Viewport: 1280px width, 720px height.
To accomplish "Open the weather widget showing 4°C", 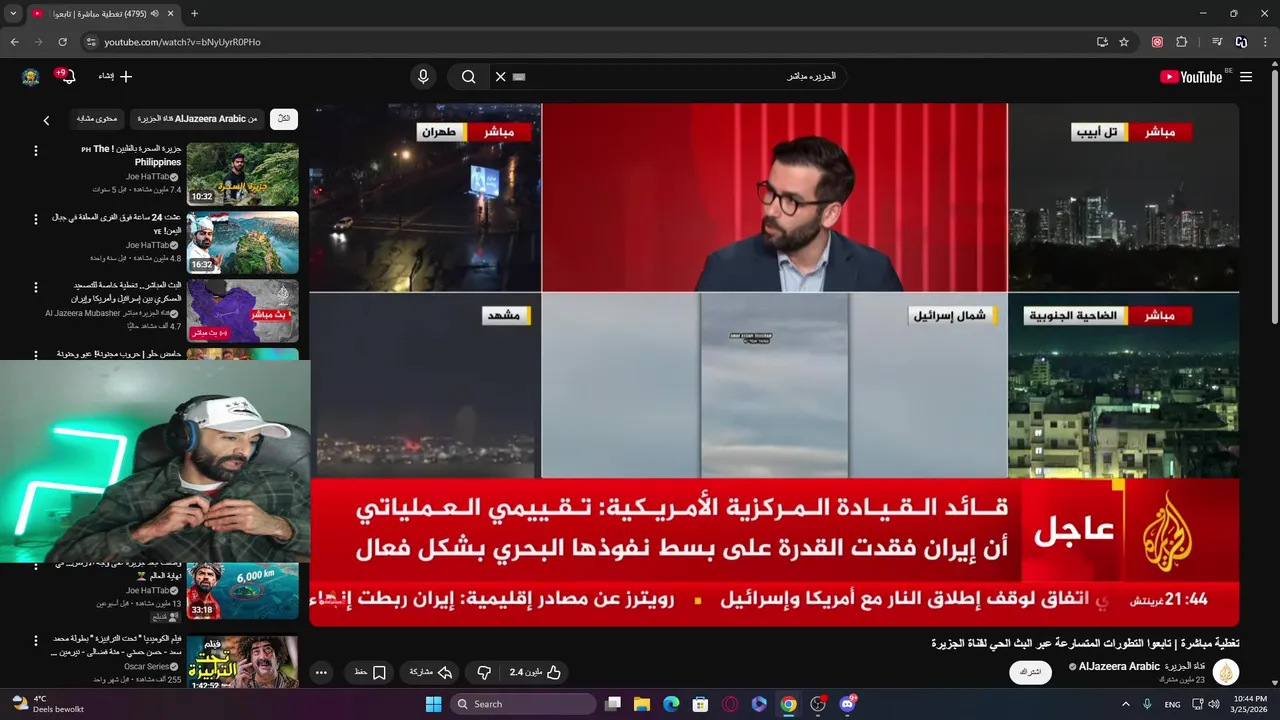I will click(47, 704).
